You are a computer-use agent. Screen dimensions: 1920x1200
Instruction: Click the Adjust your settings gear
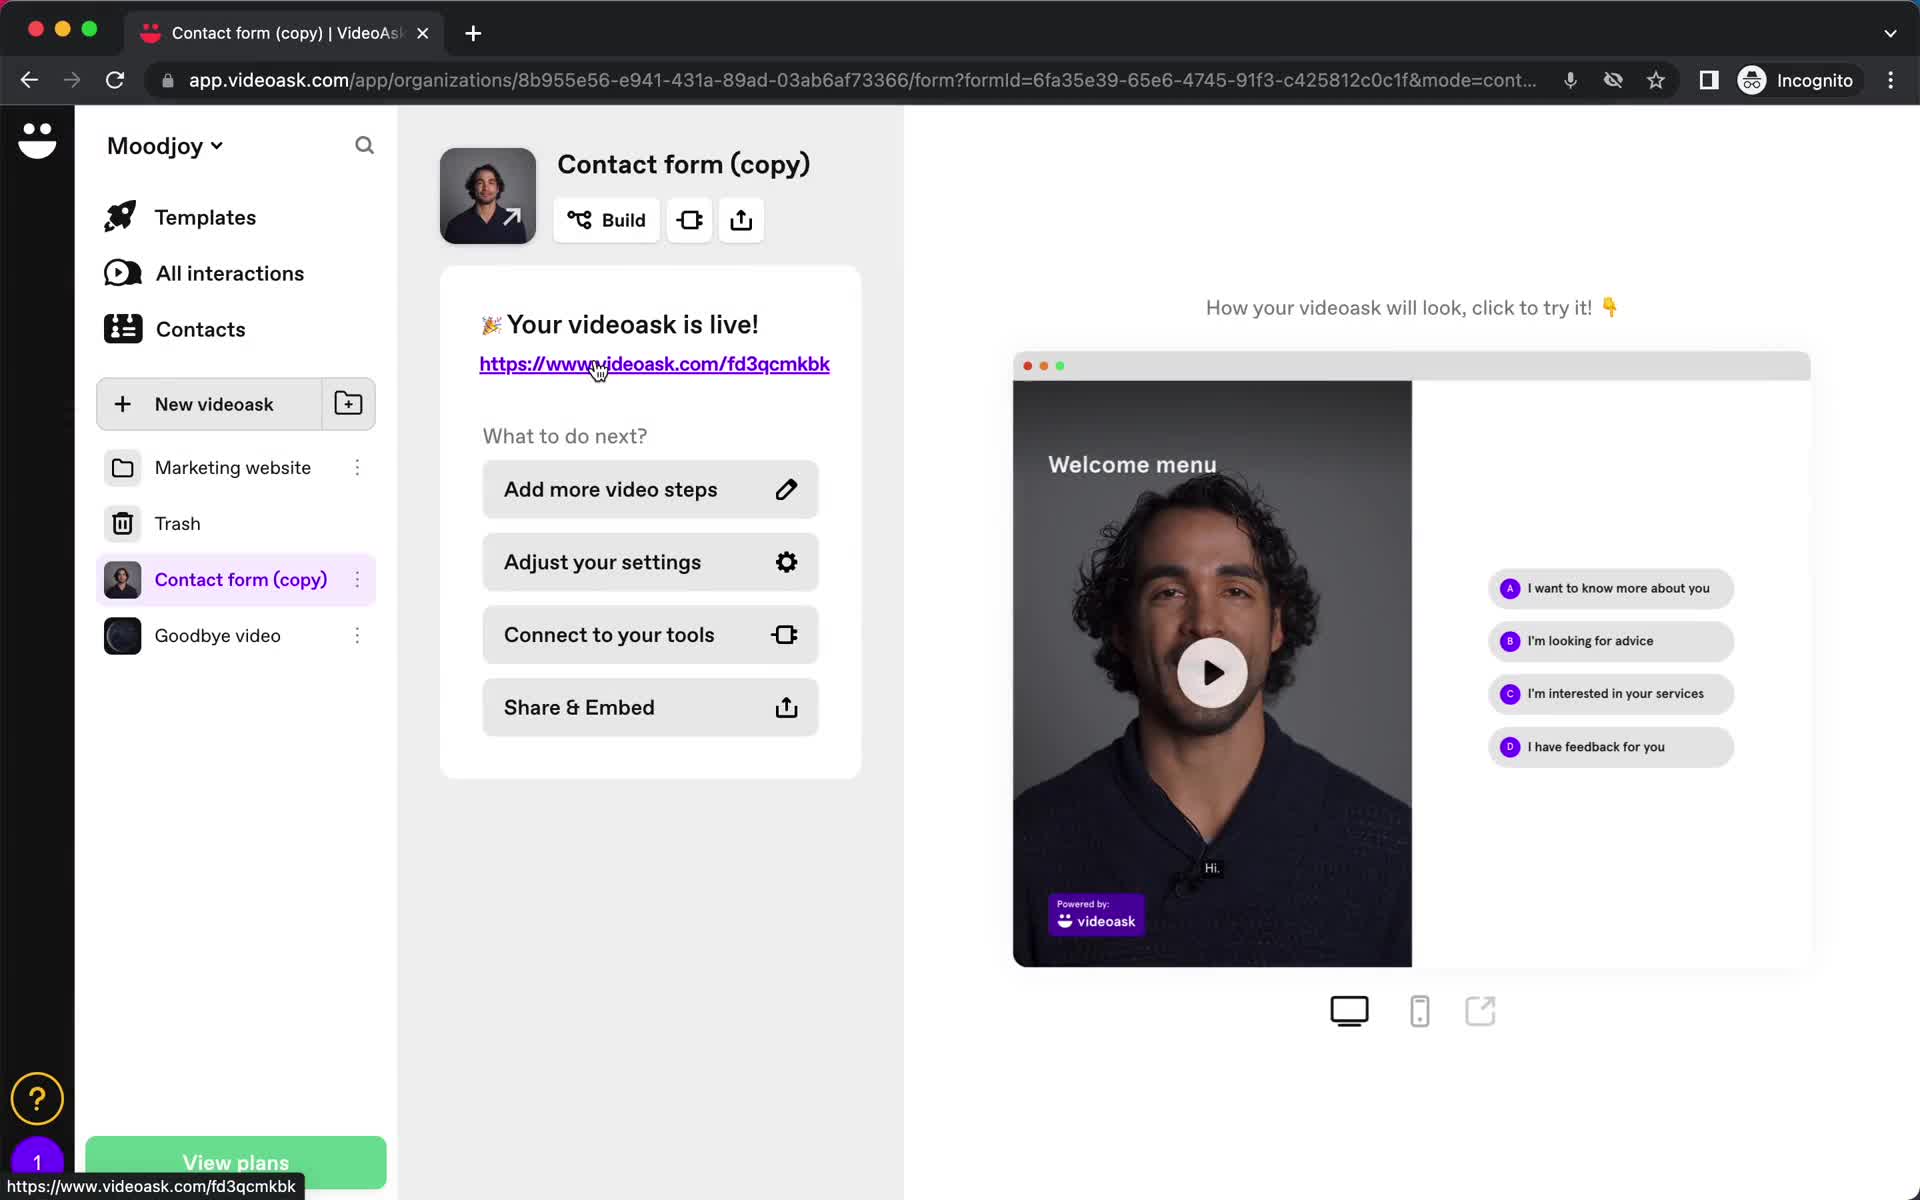[787, 561]
